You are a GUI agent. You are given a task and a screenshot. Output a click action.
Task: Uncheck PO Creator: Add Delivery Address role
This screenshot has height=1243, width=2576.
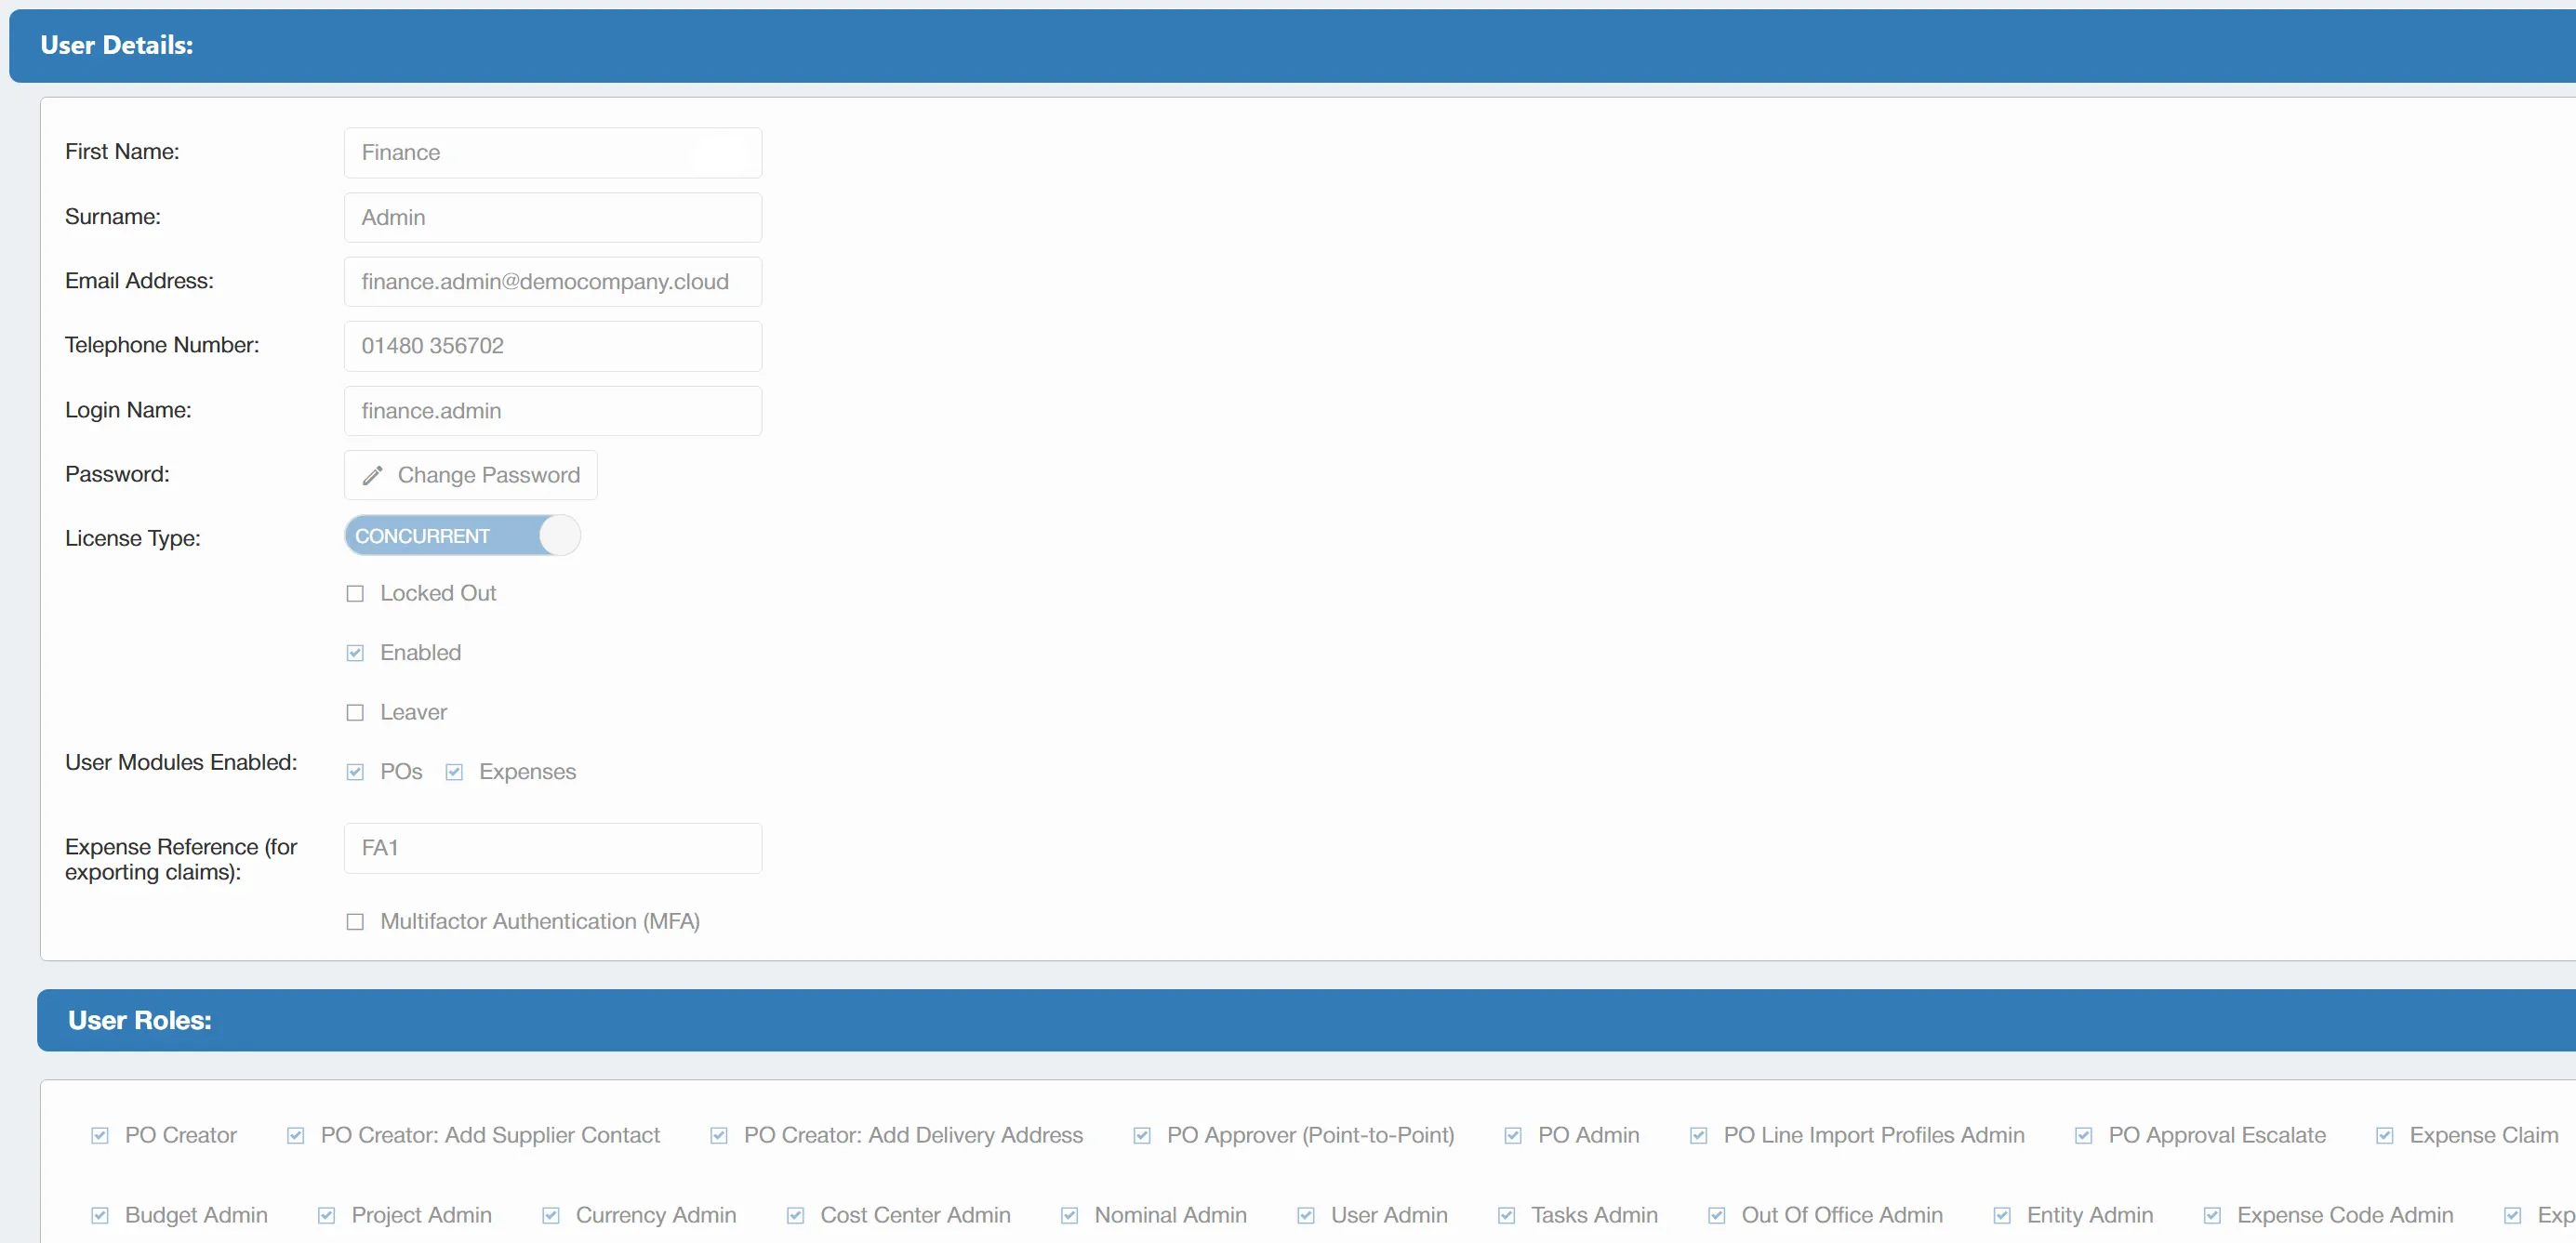pos(719,1135)
